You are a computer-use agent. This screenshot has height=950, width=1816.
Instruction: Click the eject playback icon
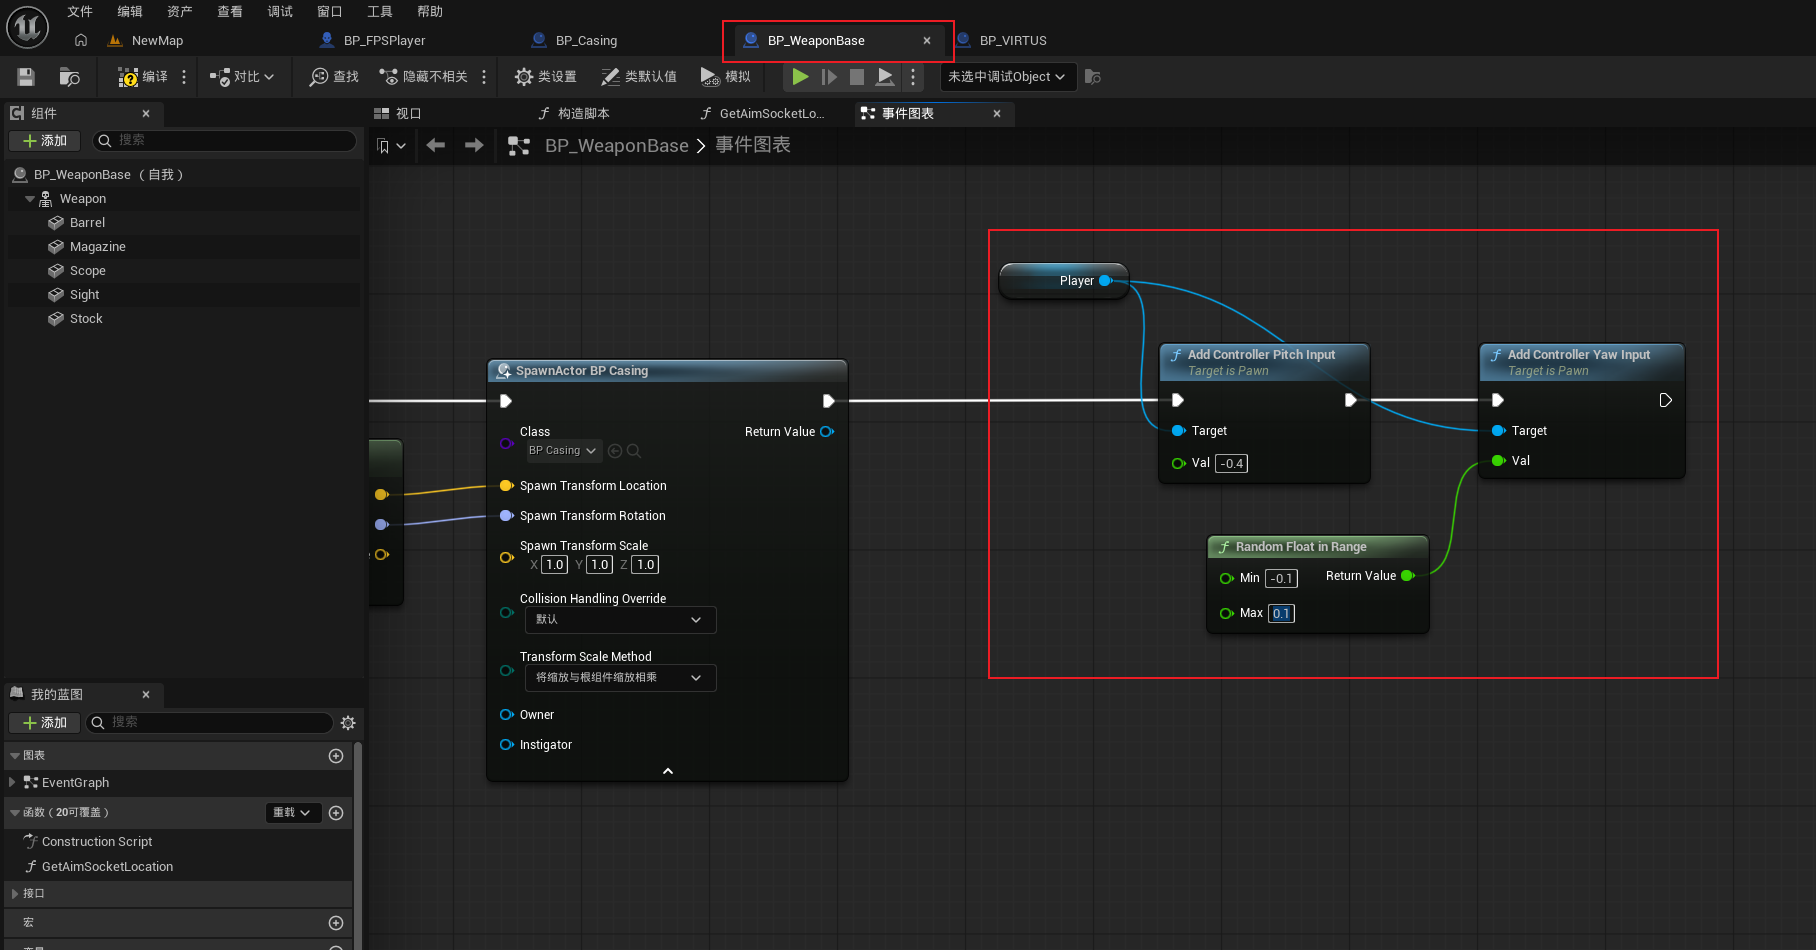click(x=885, y=76)
